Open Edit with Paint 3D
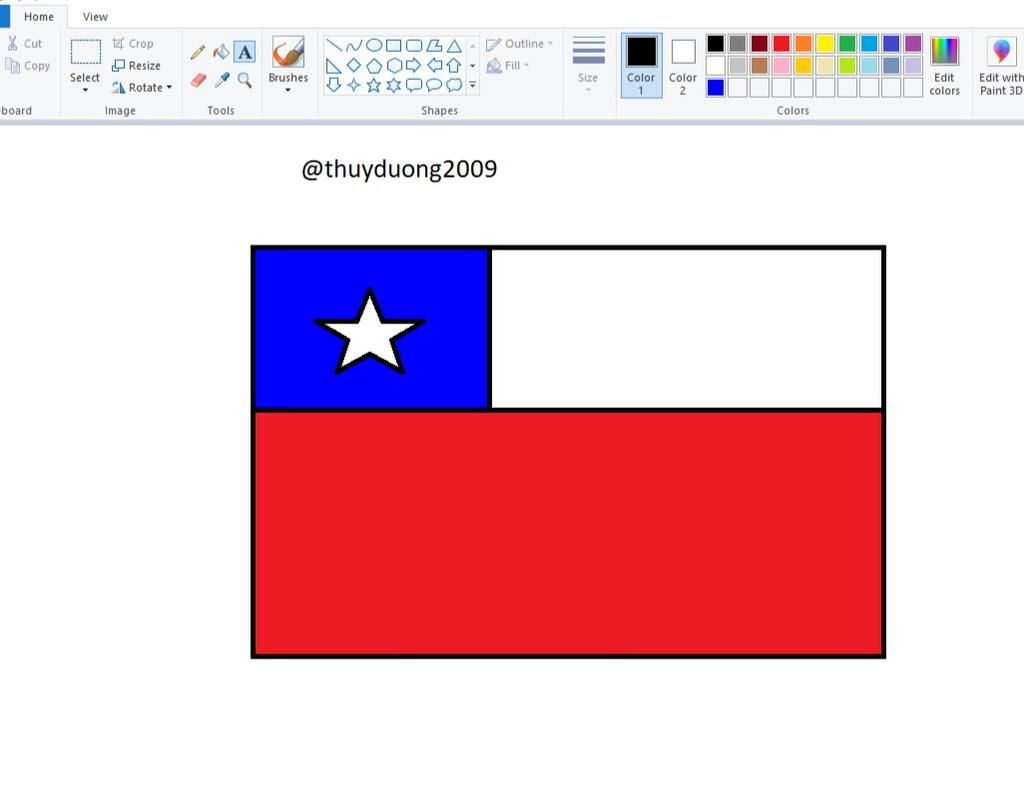The image size is (1024, 799). (x=1000, y=66)
